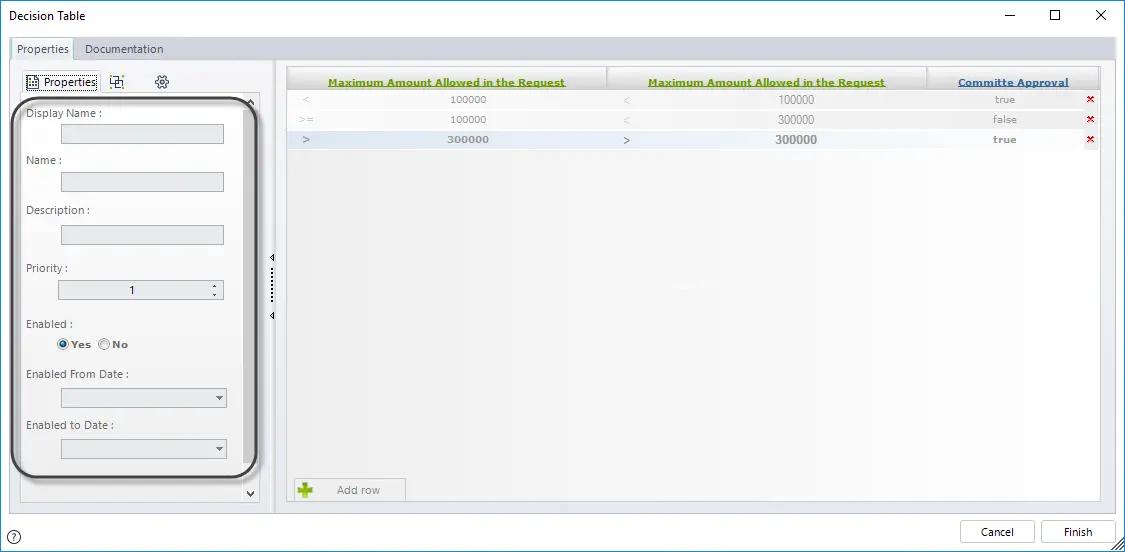Increase Priority with the up stepper arrow
Image resolution: width=1125 pixels, height=552 pixels.
215,286
